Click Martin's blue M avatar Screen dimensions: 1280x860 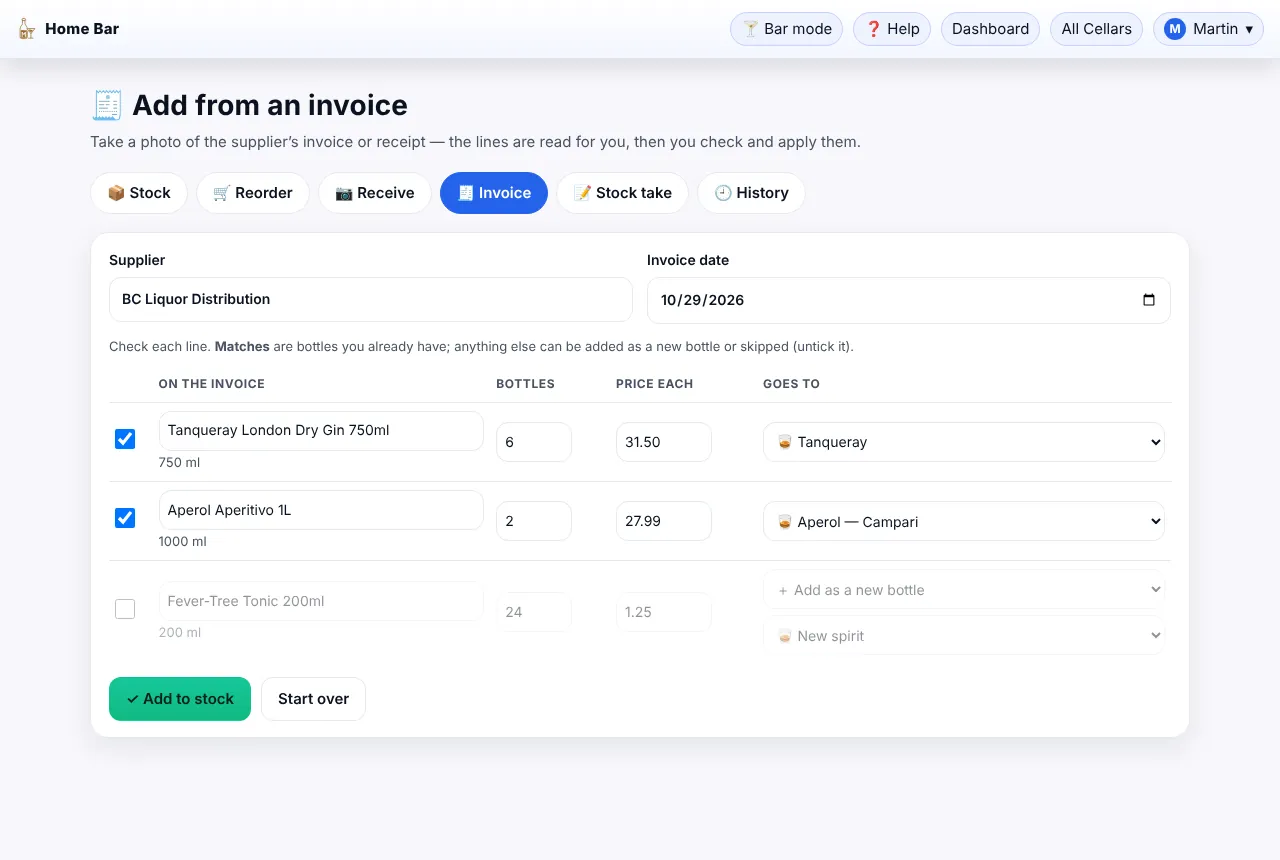(1175, 29)
